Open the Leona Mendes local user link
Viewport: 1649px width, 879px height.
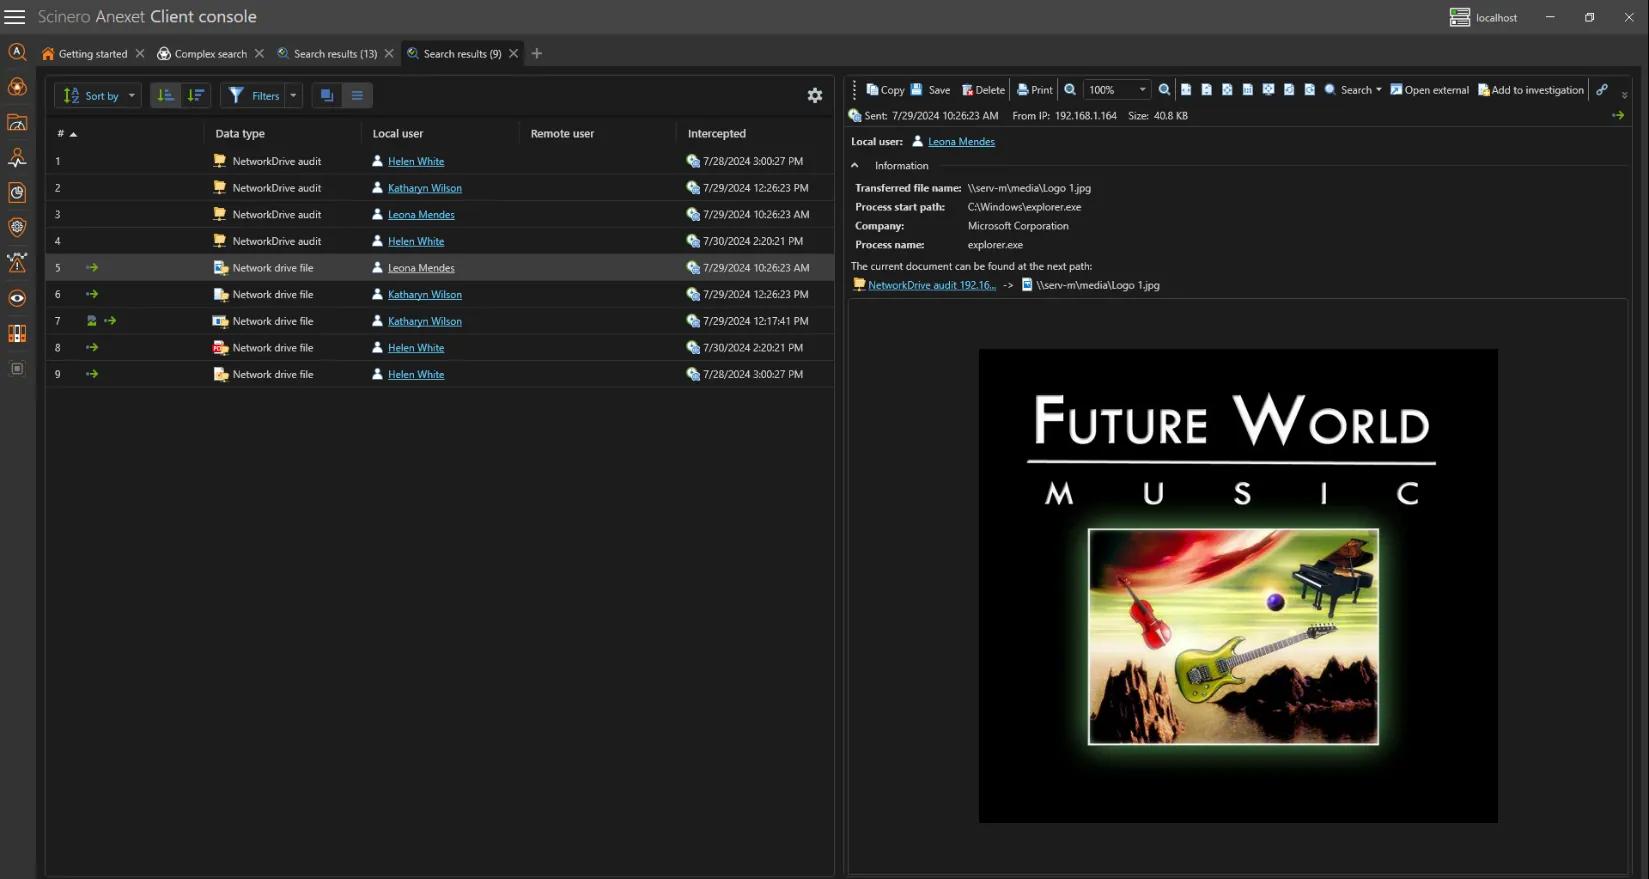961,142
